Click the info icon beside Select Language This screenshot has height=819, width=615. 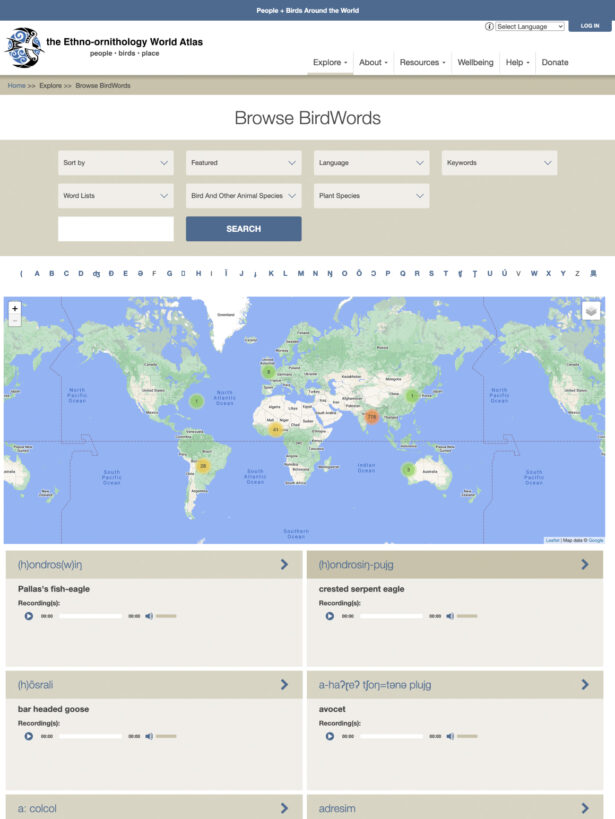489,26
